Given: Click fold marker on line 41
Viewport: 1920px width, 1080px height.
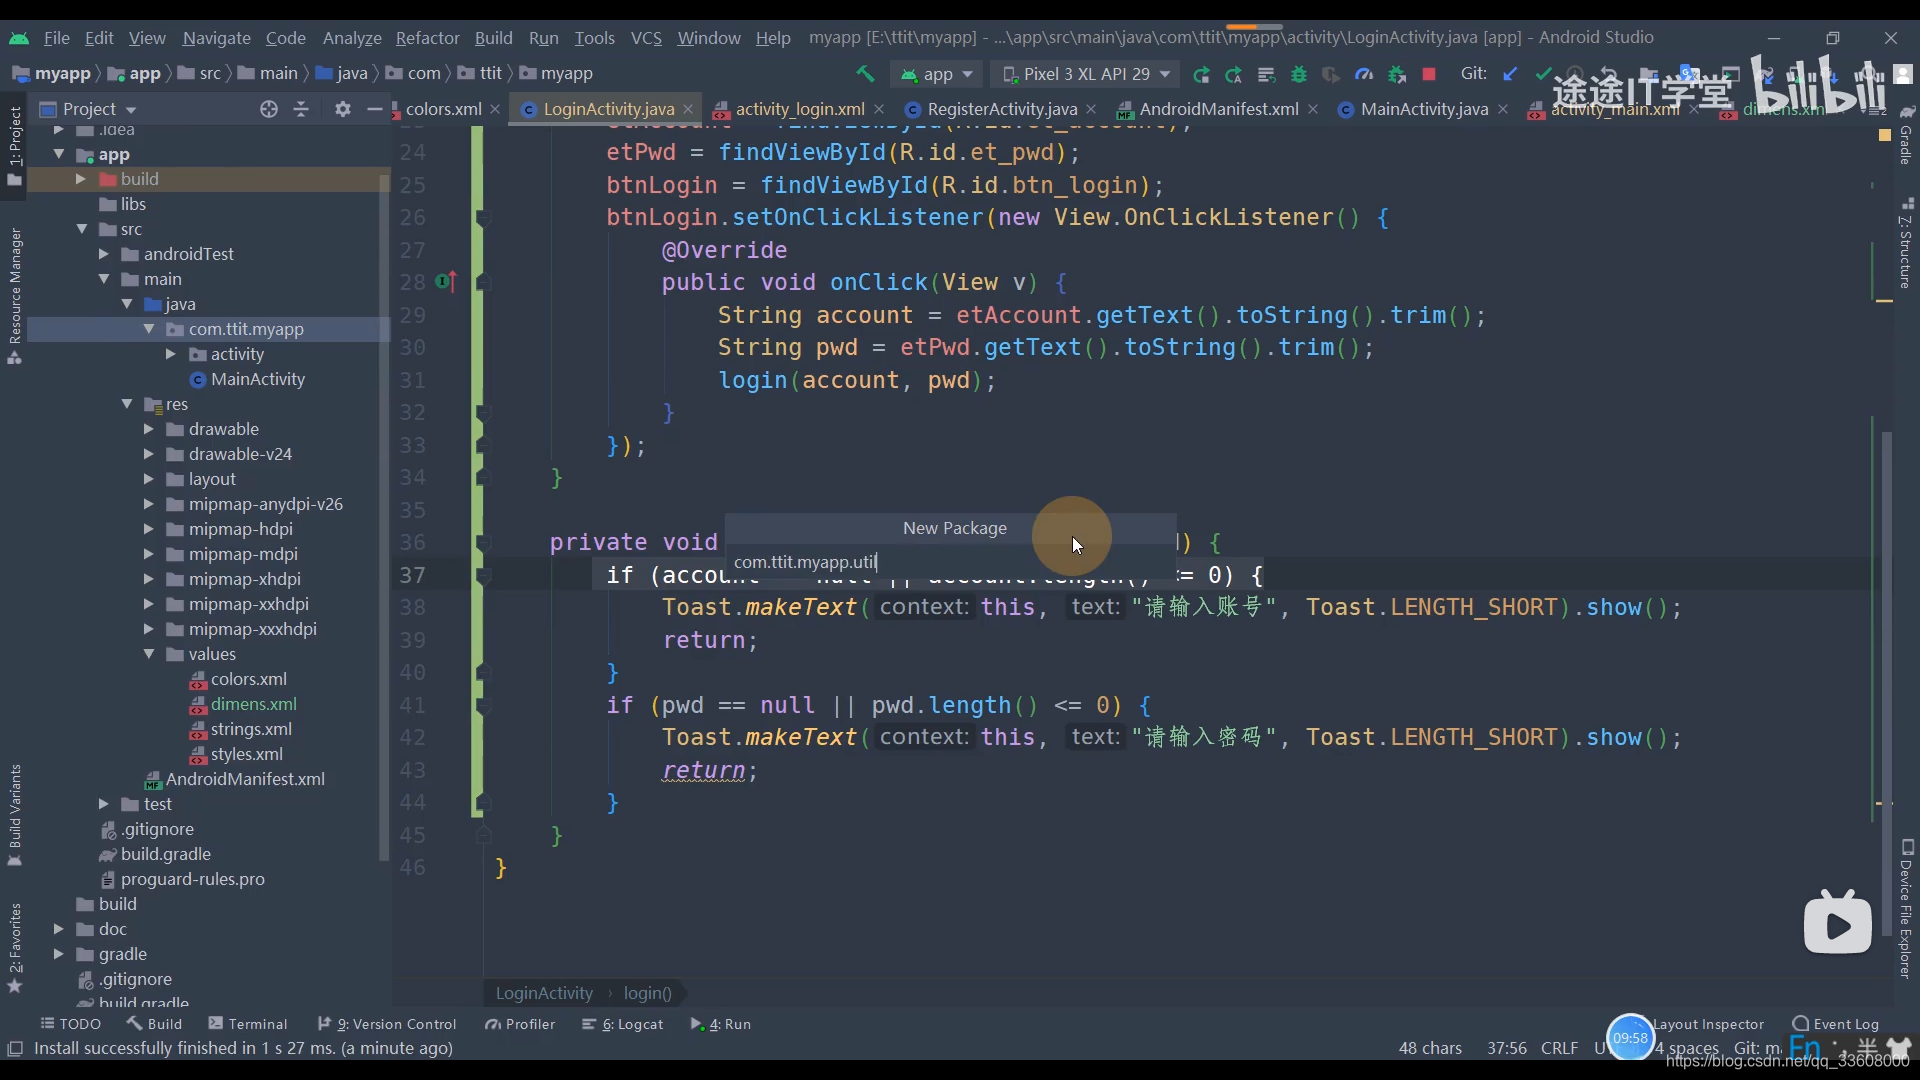Looking at the screenshot, I should (483, 706).
